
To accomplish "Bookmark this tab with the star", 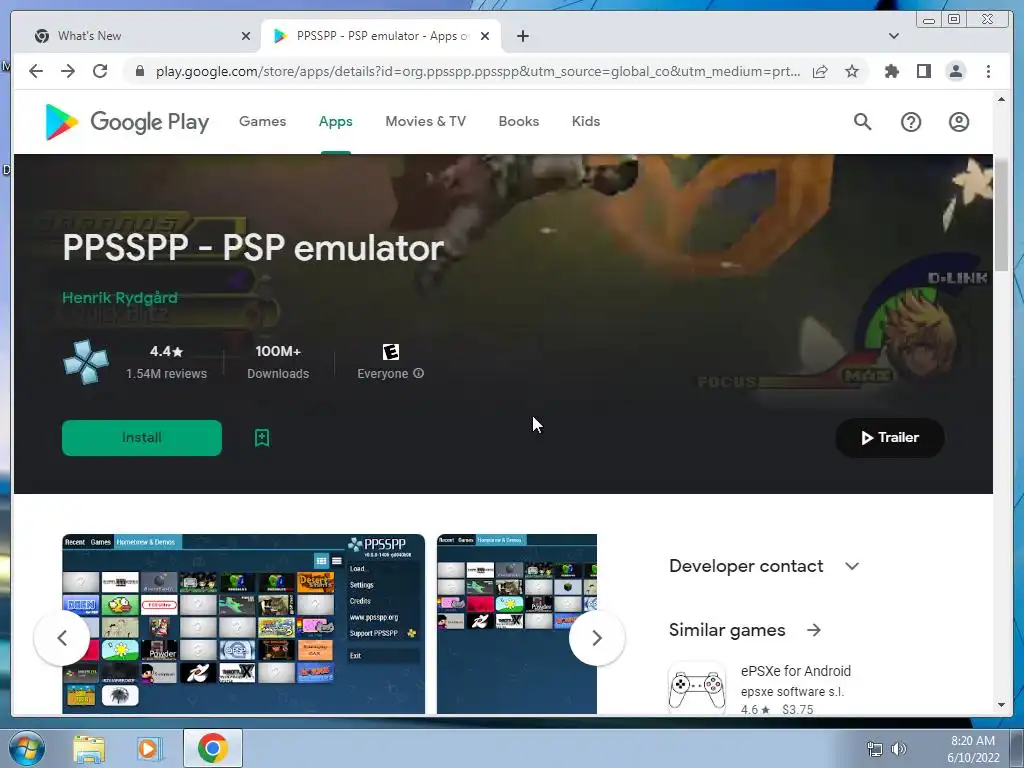I will click(852, 71).
